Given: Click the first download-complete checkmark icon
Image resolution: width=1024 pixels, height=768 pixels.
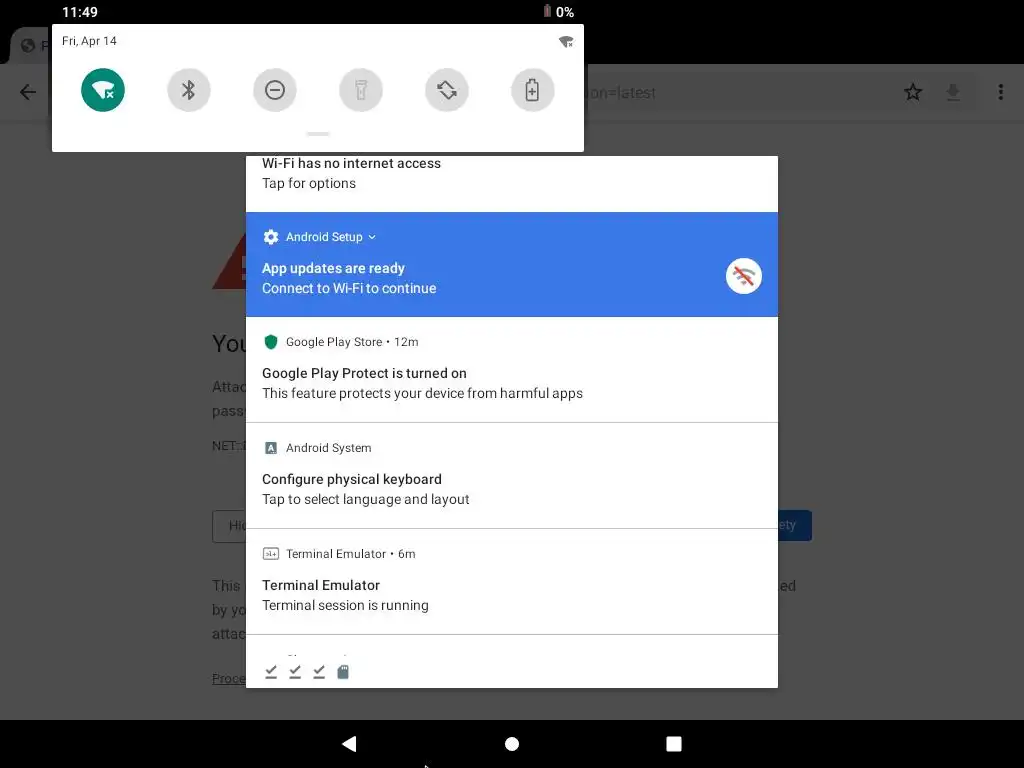Looking at the screenshot, I should tap(271, 671).
